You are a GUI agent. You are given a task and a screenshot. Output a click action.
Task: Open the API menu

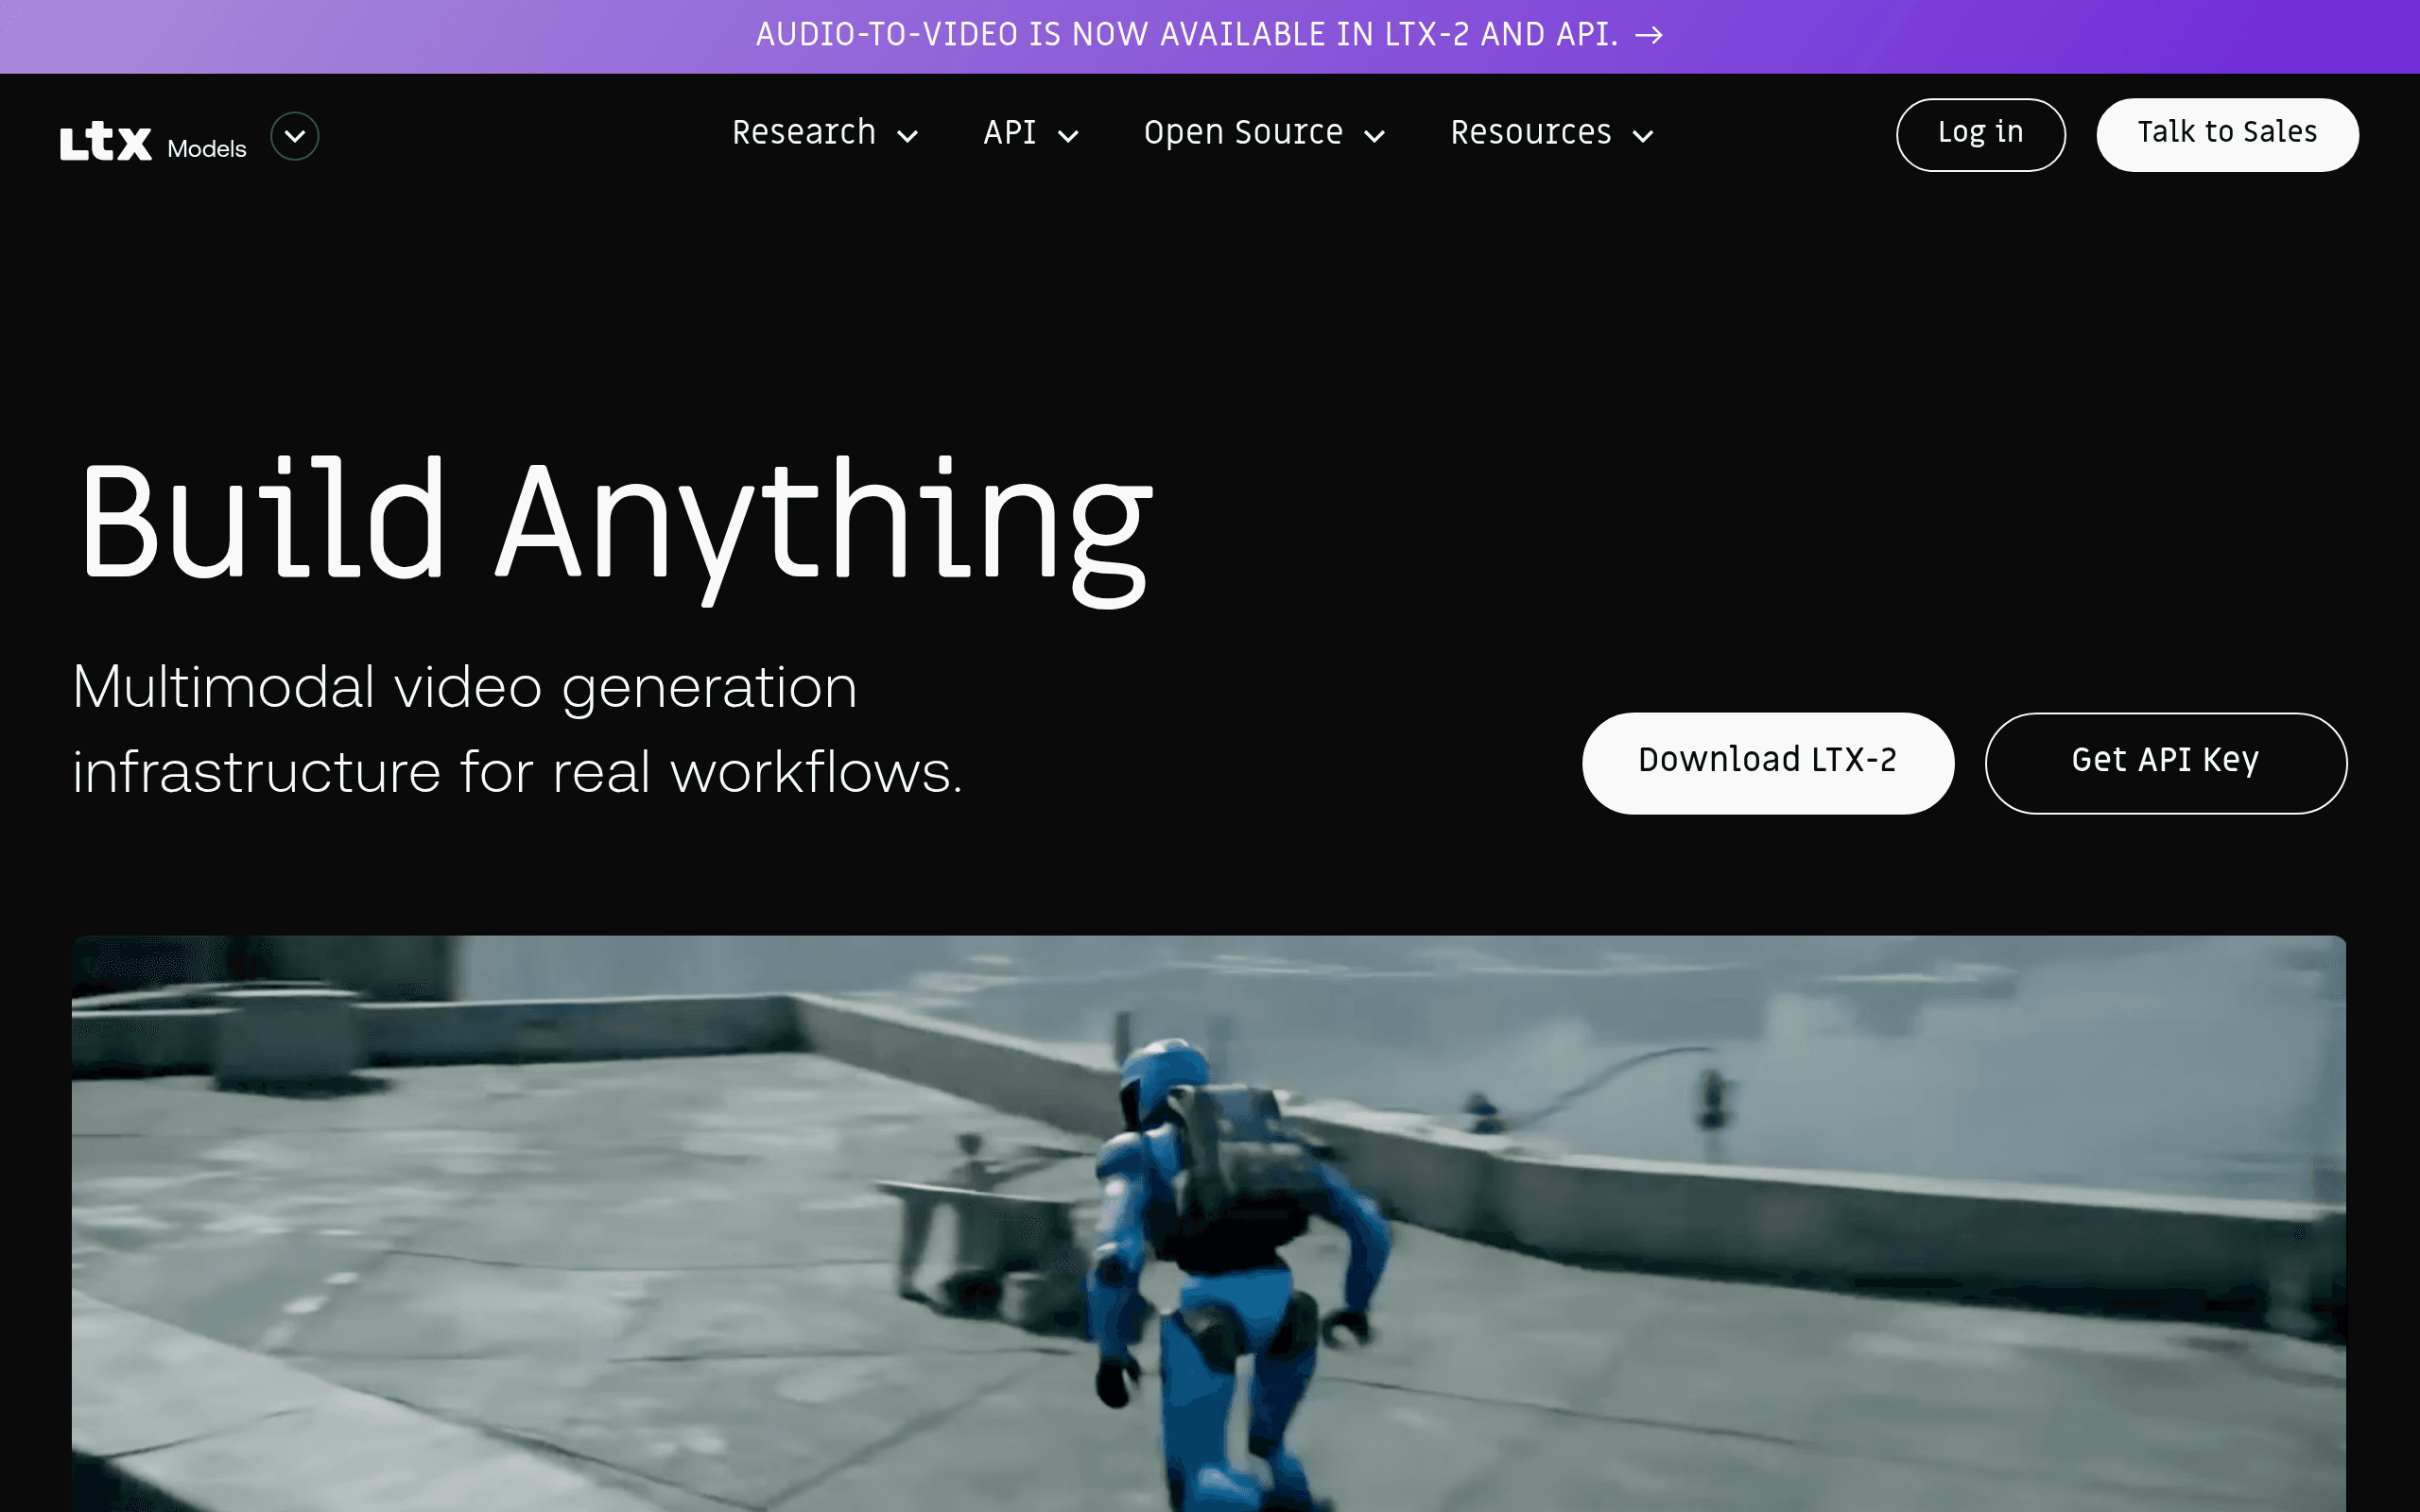click(1009, 133)
